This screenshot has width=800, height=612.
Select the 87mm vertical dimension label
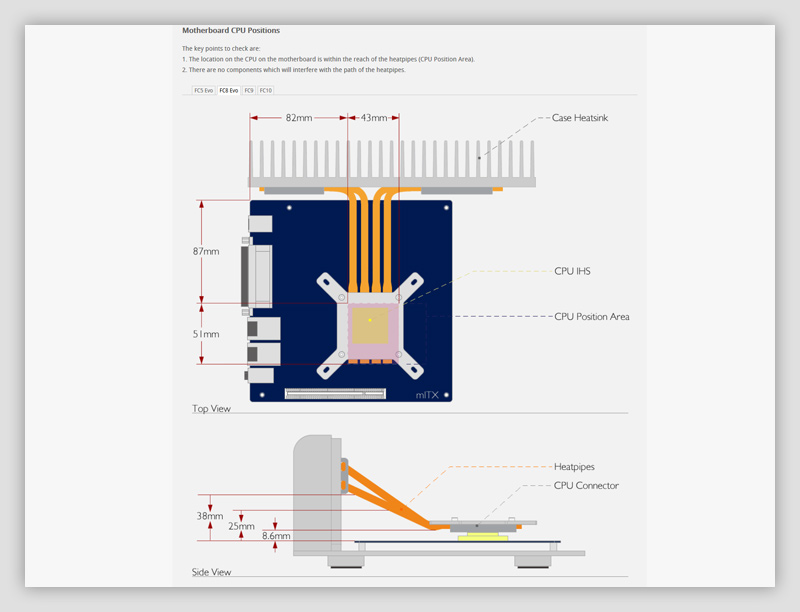tap(206, 252)
